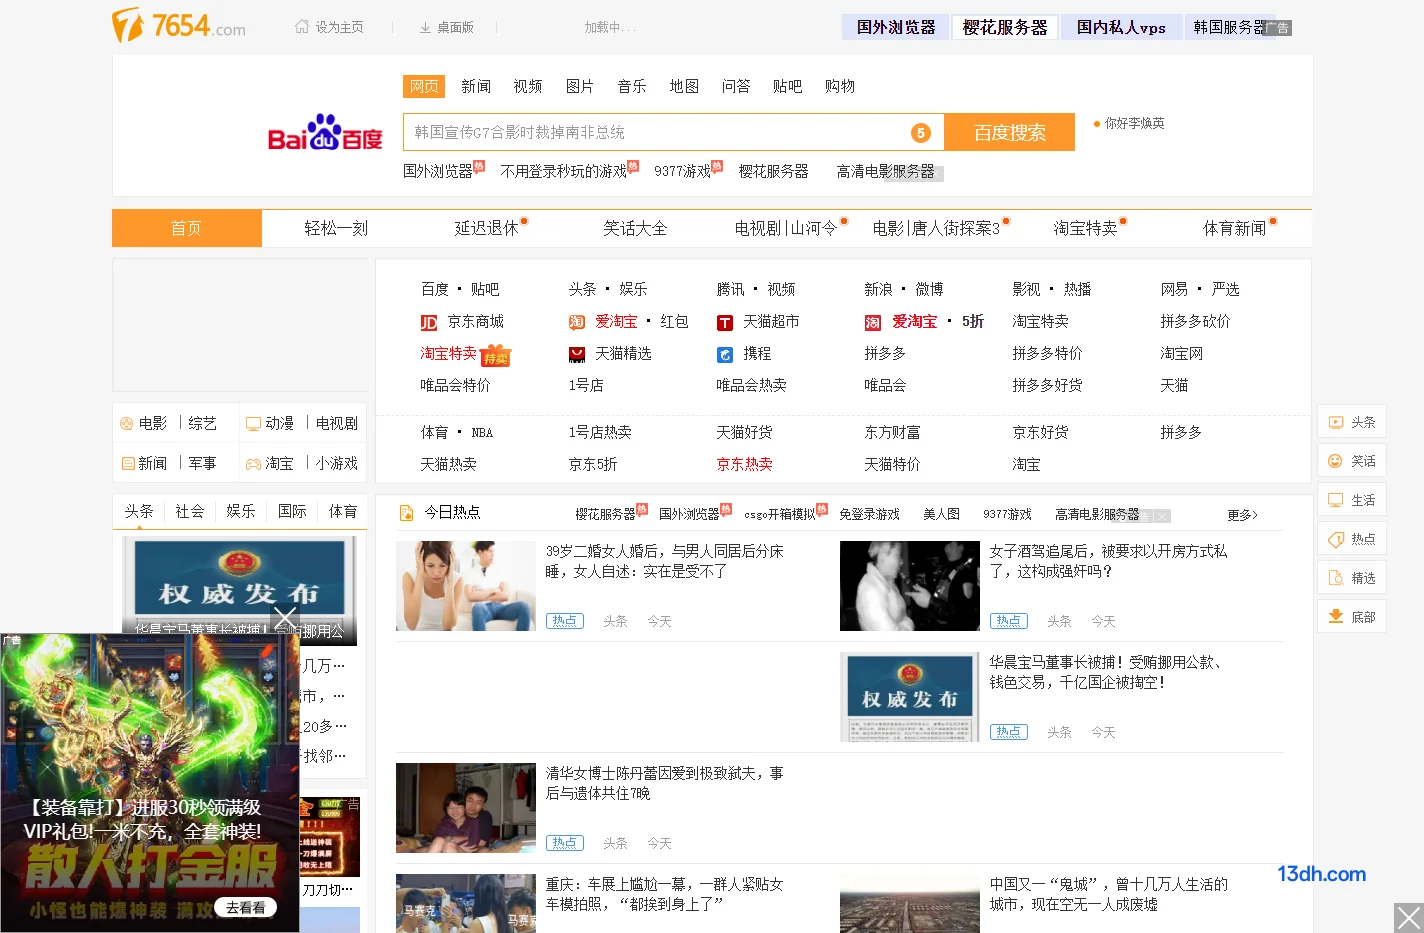Open 轻松一刻 navigation item
The image size is (1424, 933).
(336, 229)
